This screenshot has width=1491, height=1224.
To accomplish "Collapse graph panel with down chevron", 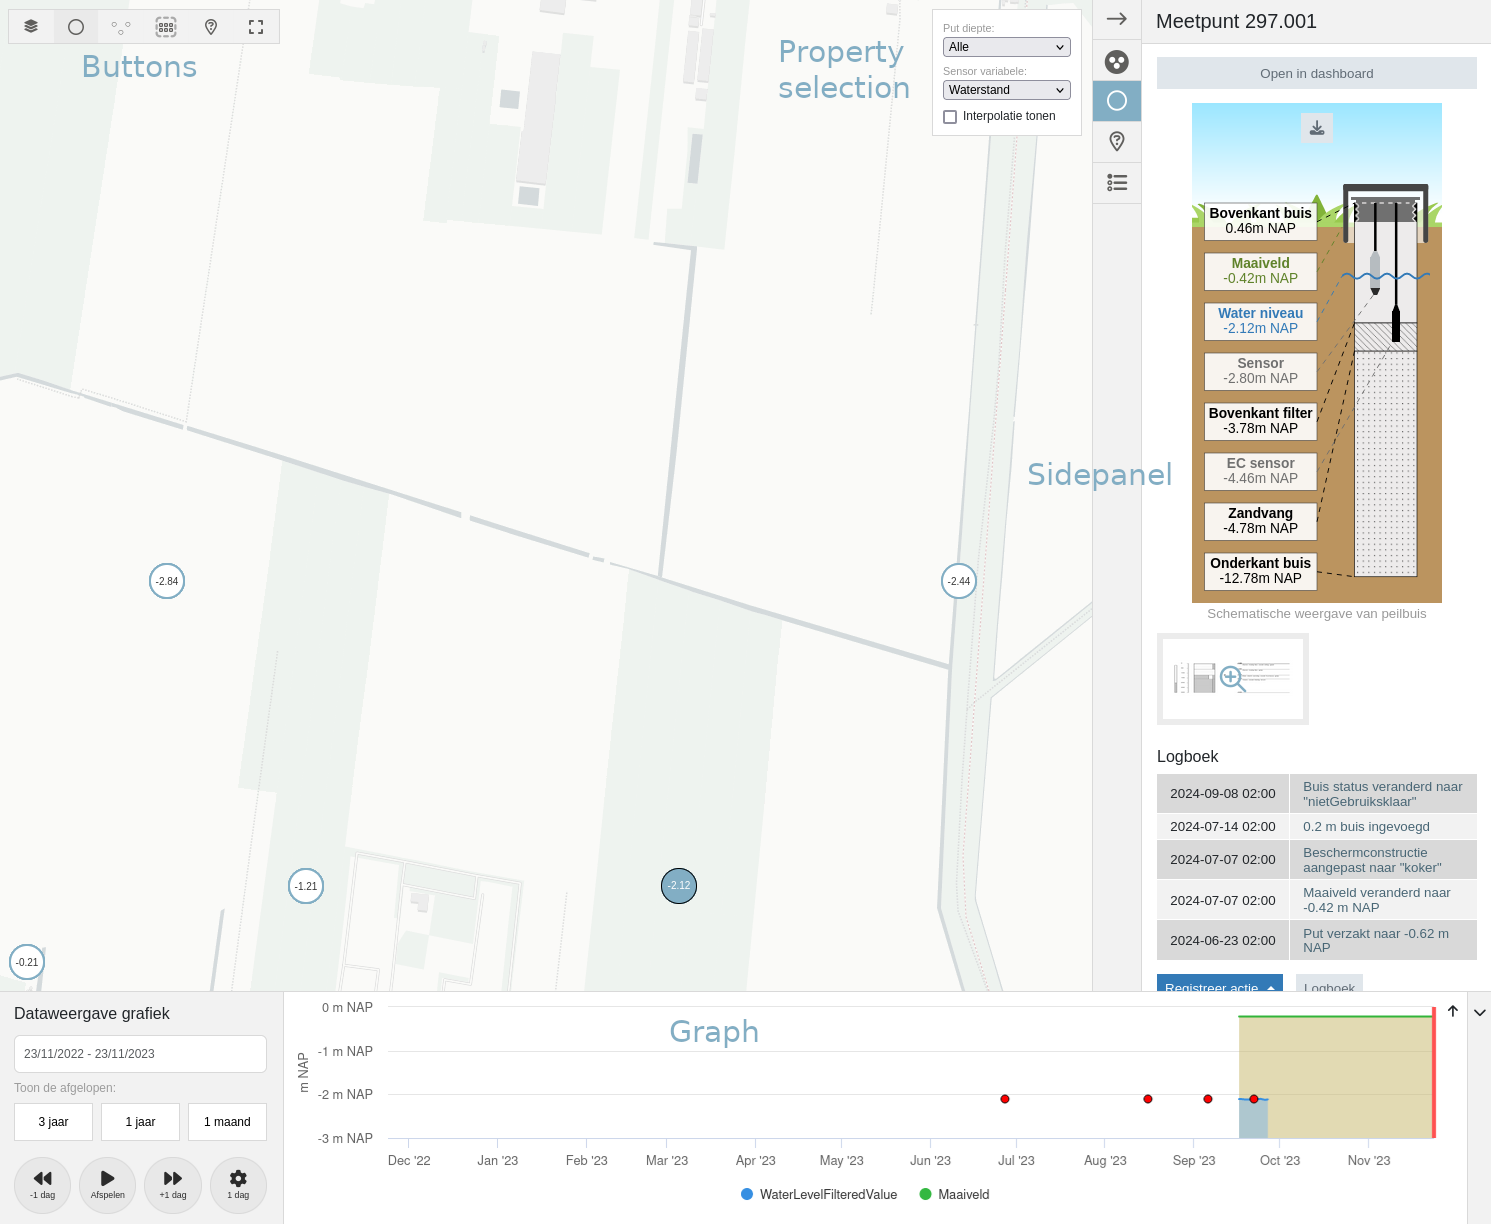I will tap(1479, 1012).
